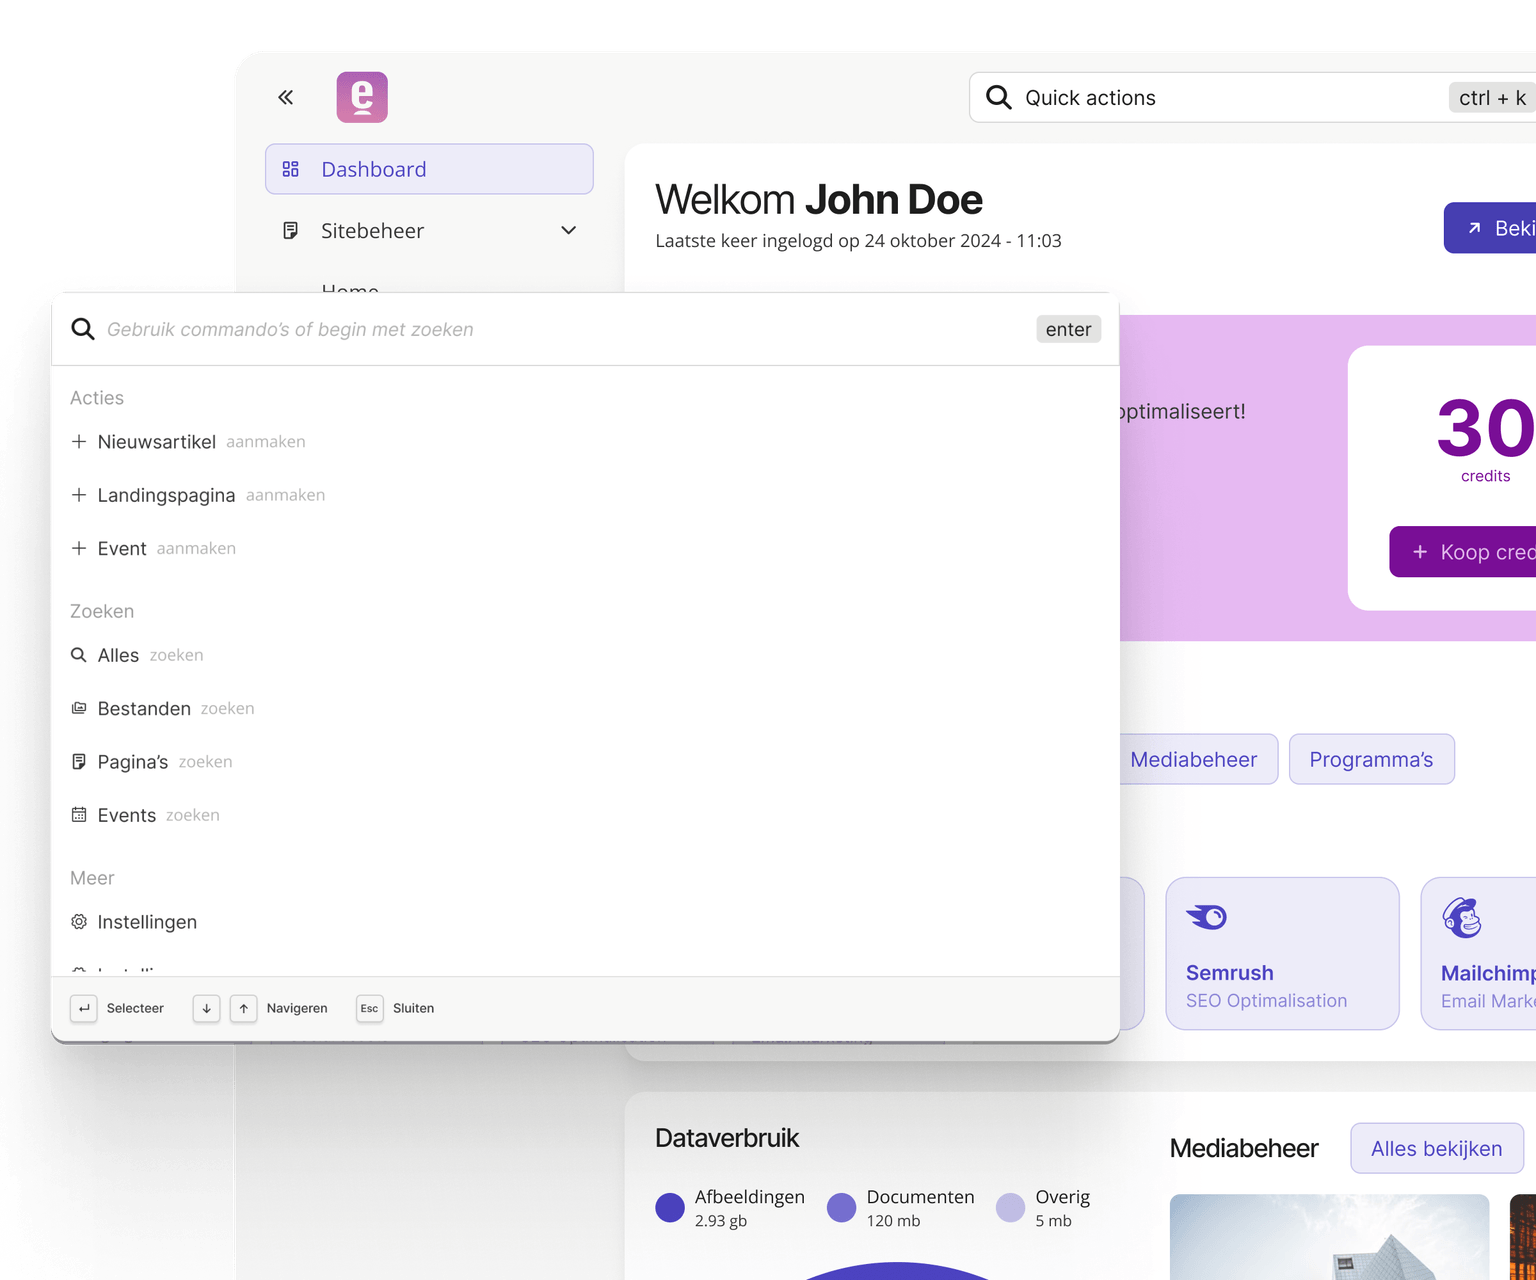Click the Afbeeldingen dark blue legend dot
Screen dimensions: 1536x1280
click(670, 1208)
